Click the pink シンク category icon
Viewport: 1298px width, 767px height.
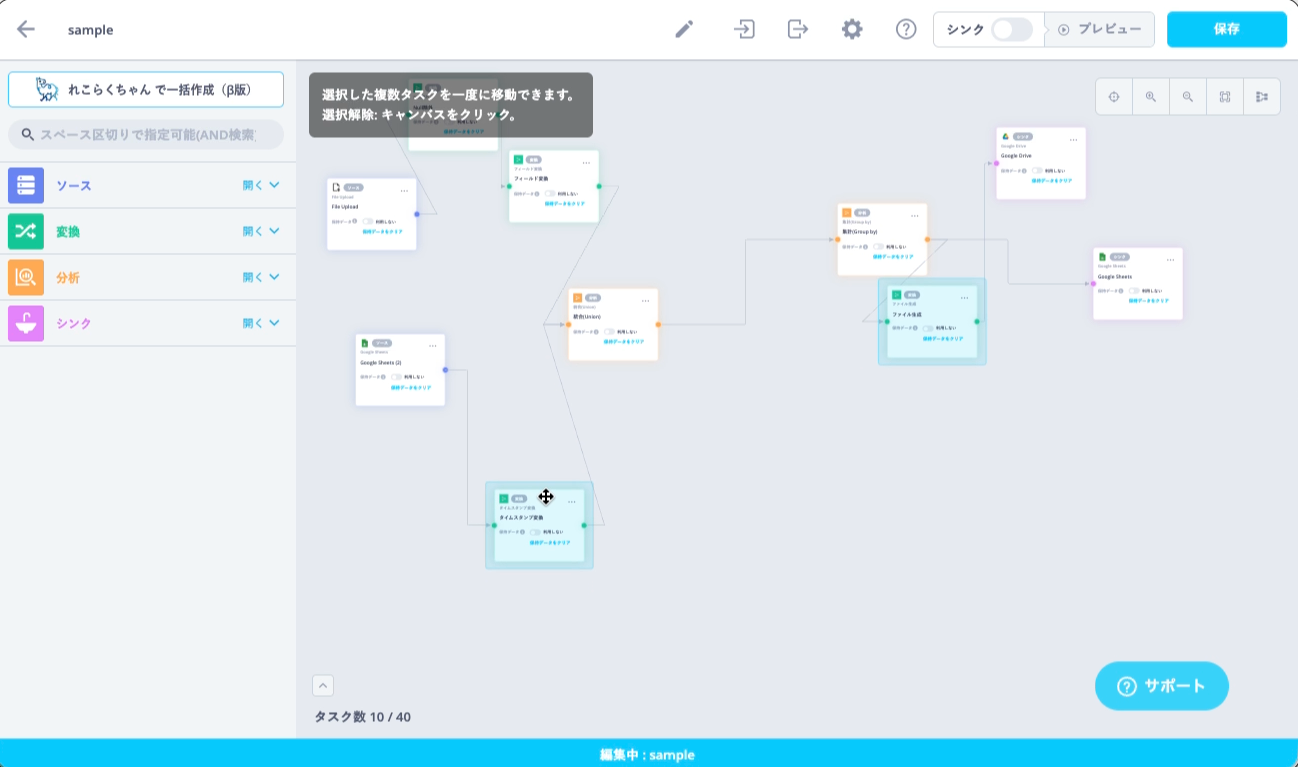click(26, 323)
